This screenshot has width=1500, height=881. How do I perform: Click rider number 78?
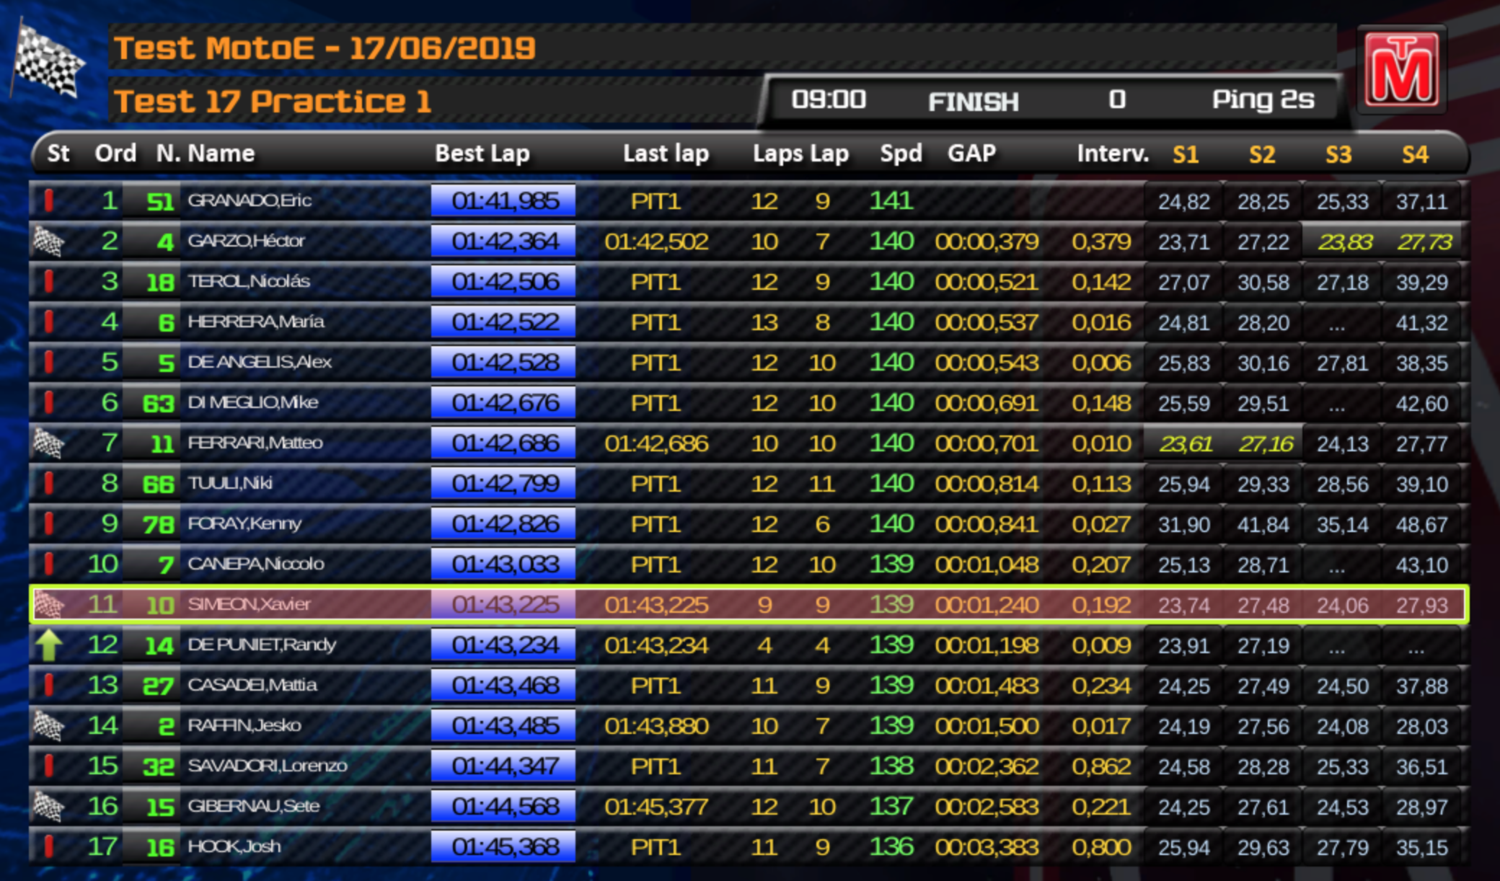158,525
